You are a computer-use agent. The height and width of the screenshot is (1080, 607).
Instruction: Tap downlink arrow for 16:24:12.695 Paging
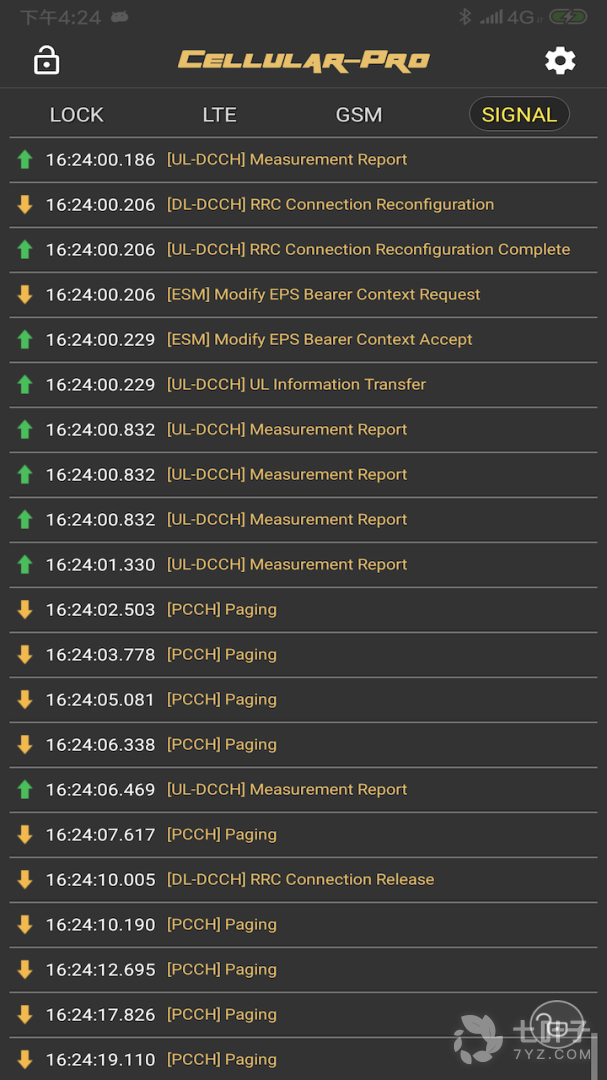pos(25,970)
